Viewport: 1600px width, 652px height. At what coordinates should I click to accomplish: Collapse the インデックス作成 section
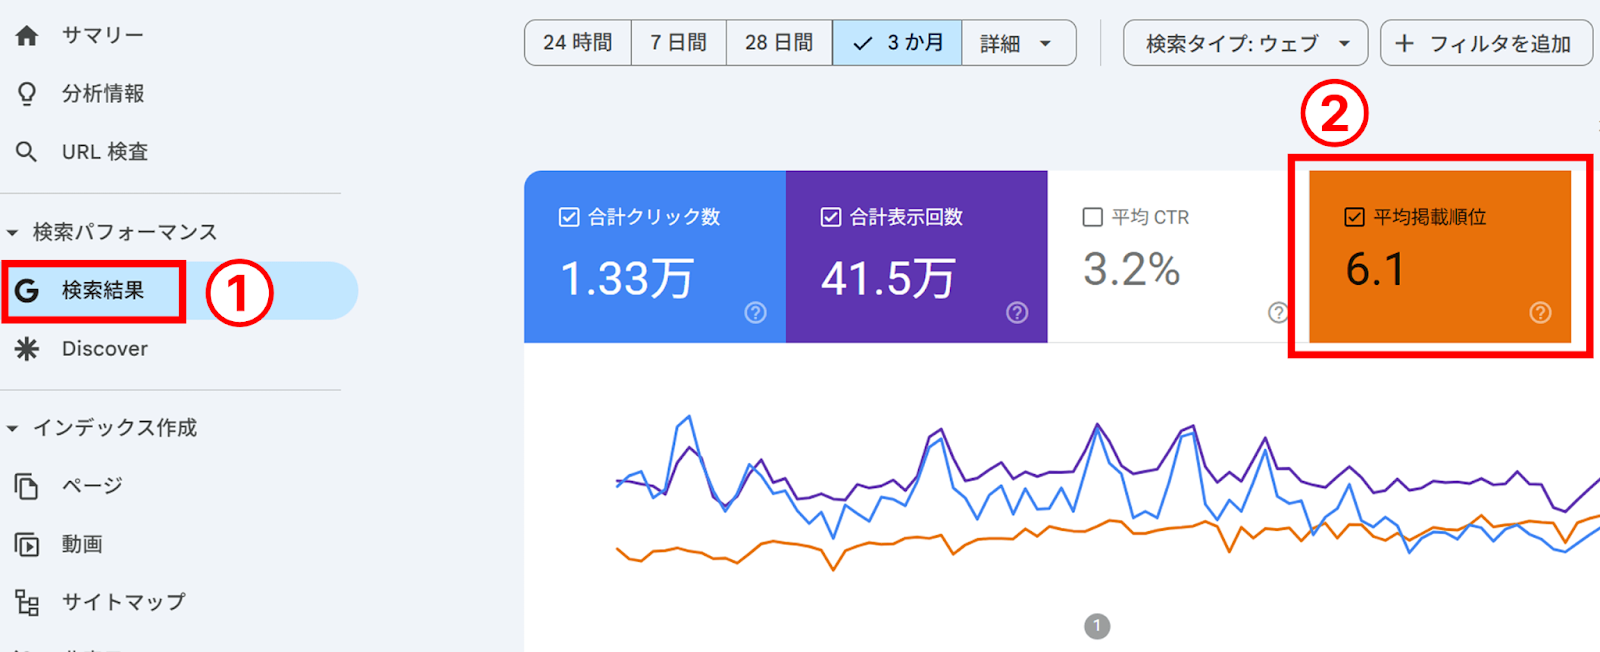(x=13, y=429)
